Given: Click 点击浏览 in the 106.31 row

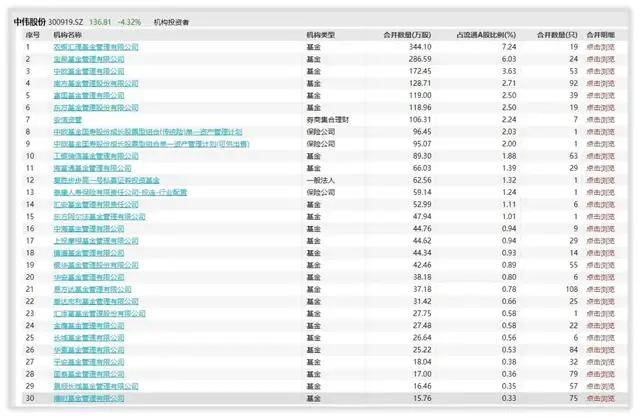Looking at the screenshot, I should point(600,120).
